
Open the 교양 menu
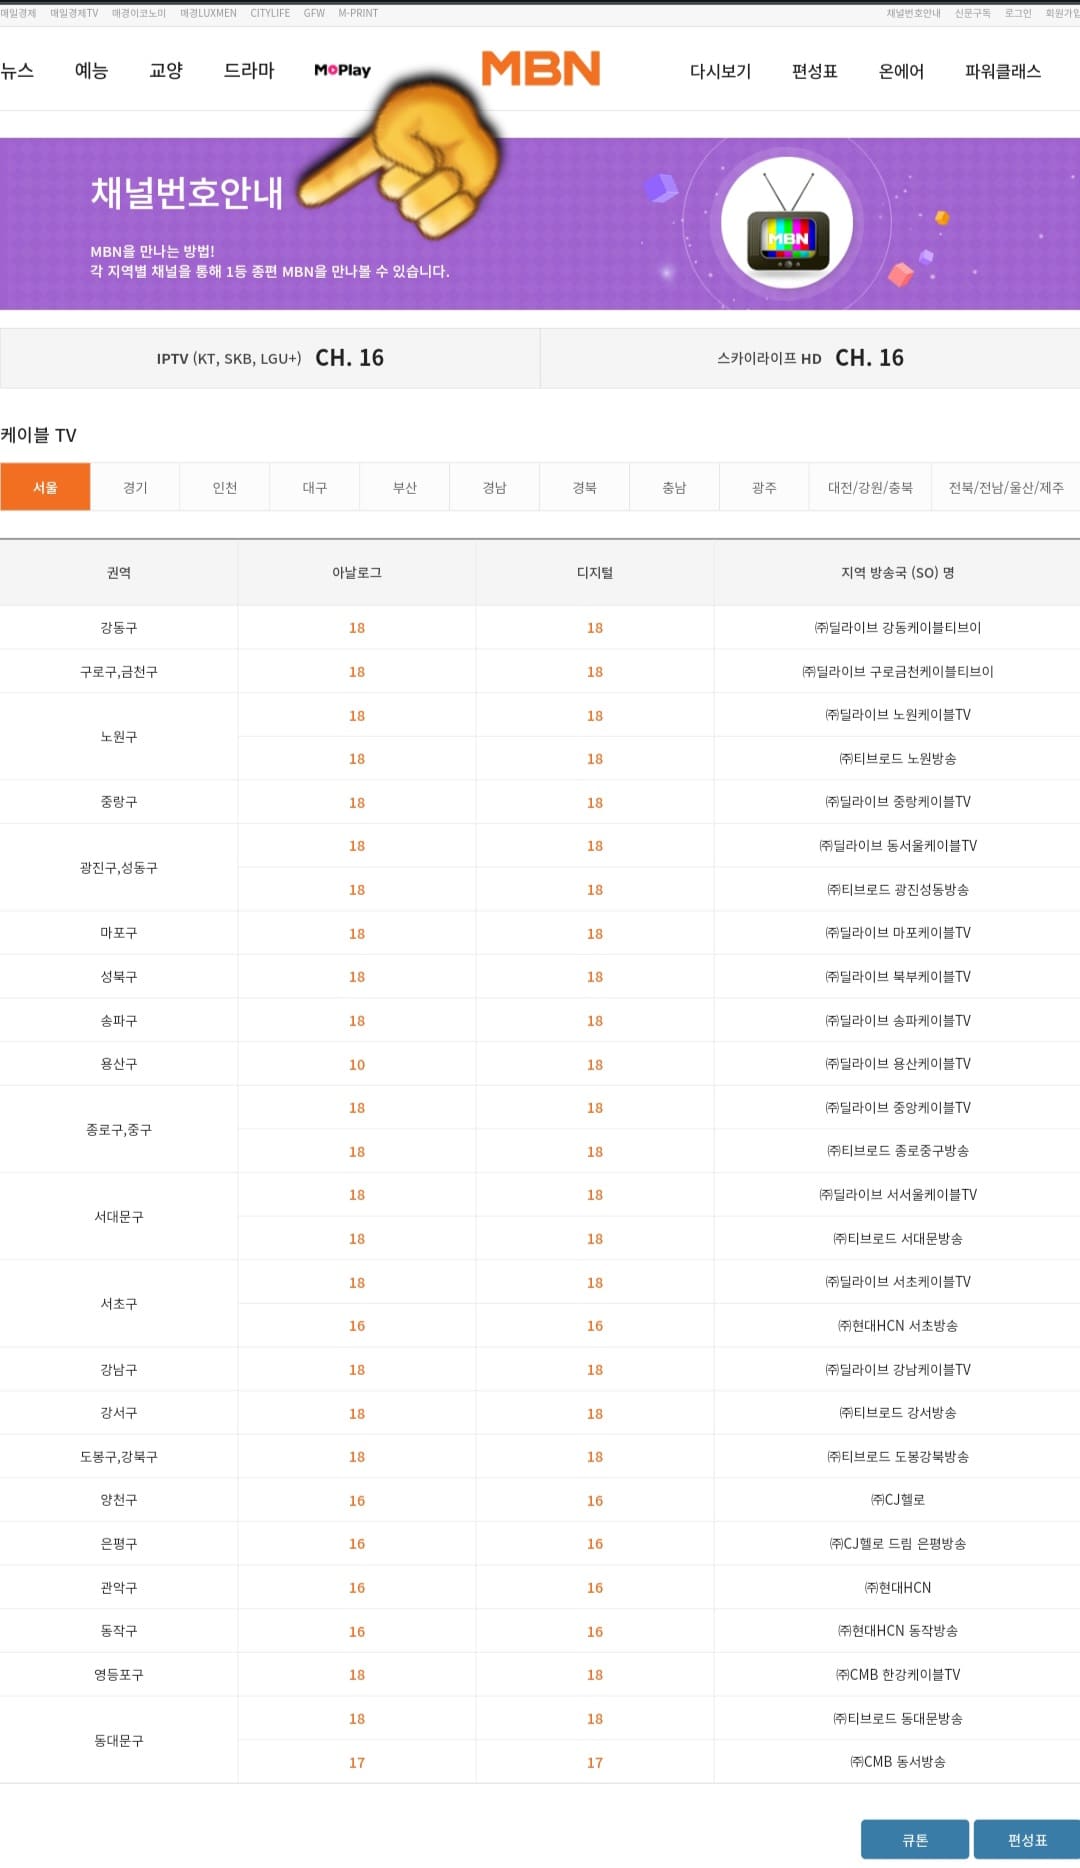pyautogui.click(x=166, y=70)
